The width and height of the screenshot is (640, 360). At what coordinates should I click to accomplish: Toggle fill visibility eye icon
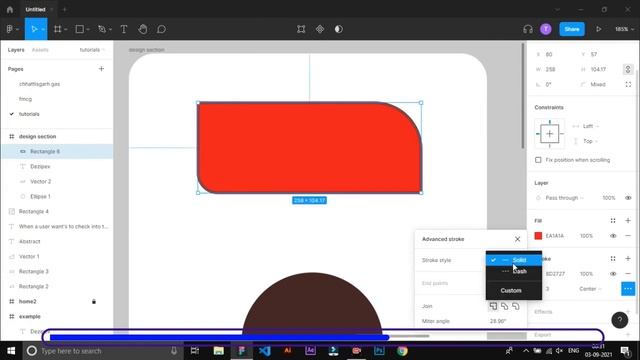point(613,236)
